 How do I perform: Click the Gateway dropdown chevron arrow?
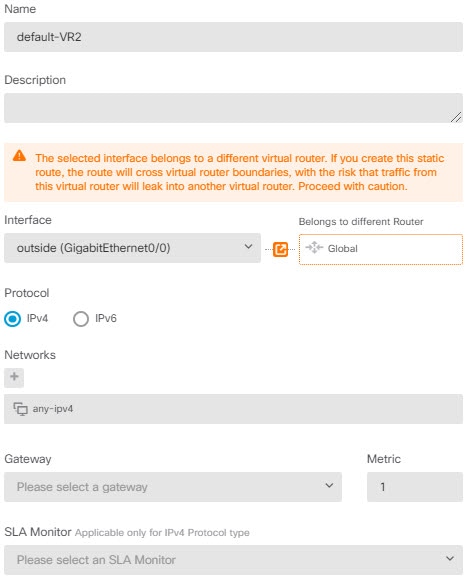click(x=329, y=485)
